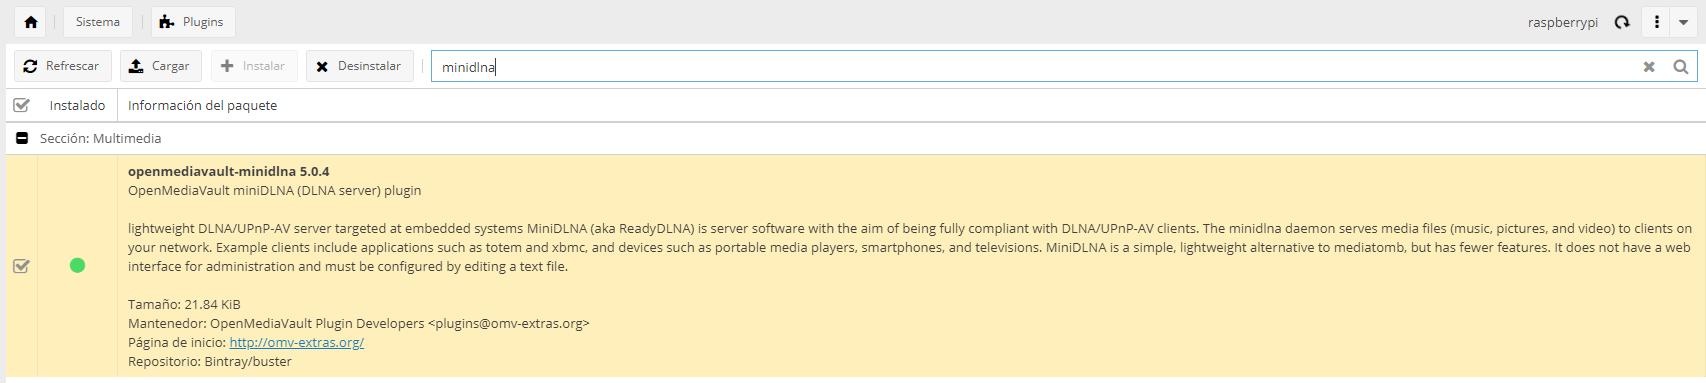Go to the home dashboard icon
The height and width of the screenshot is (383, 1706).
click(31, 22)
